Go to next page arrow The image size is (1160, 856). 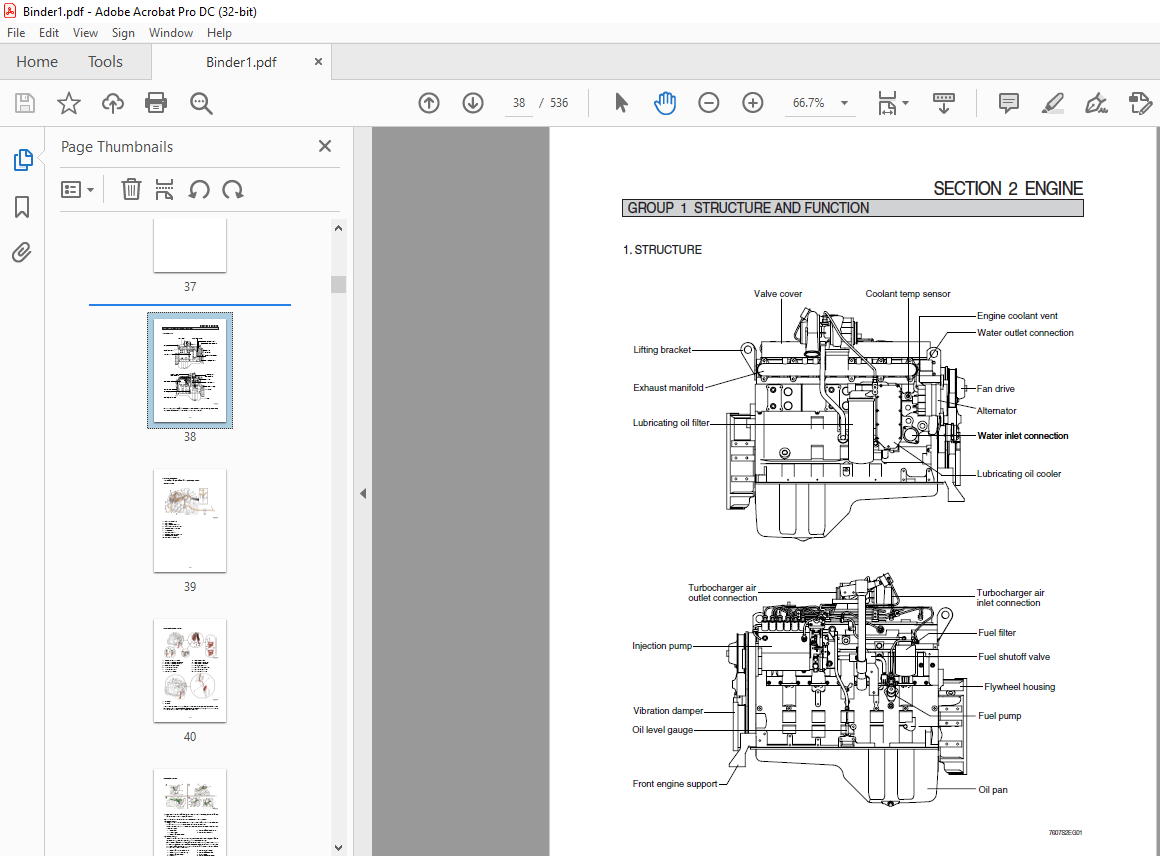click(473, 103)
